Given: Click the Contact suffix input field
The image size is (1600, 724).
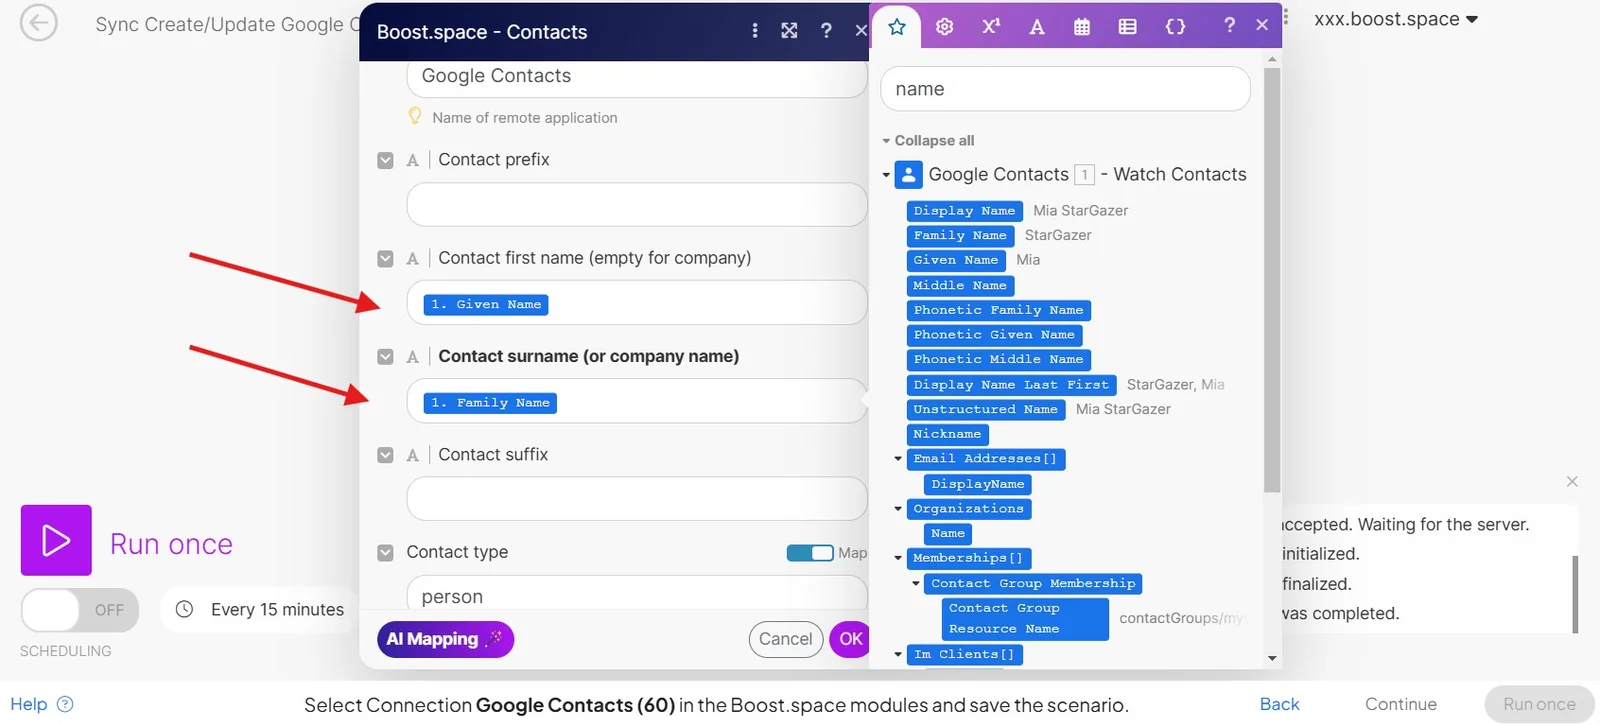Looking at the screenshot, I should click(636, 499).
